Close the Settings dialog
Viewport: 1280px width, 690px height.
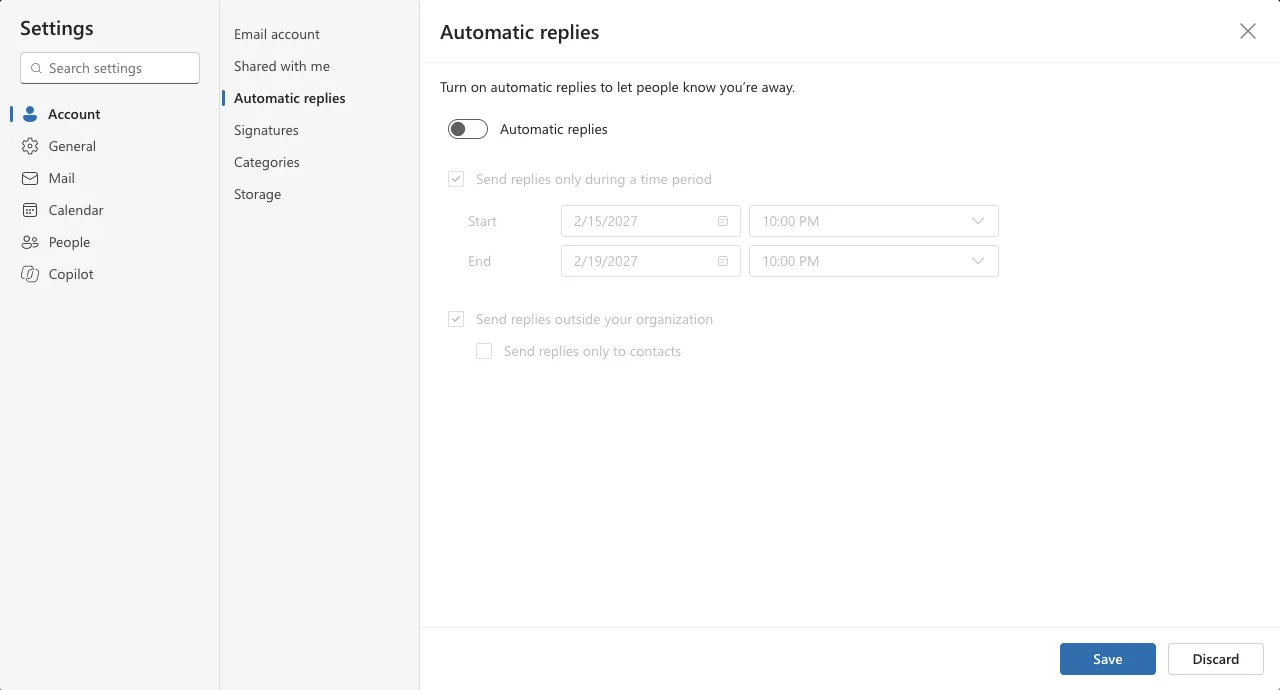pos(1248,31)
